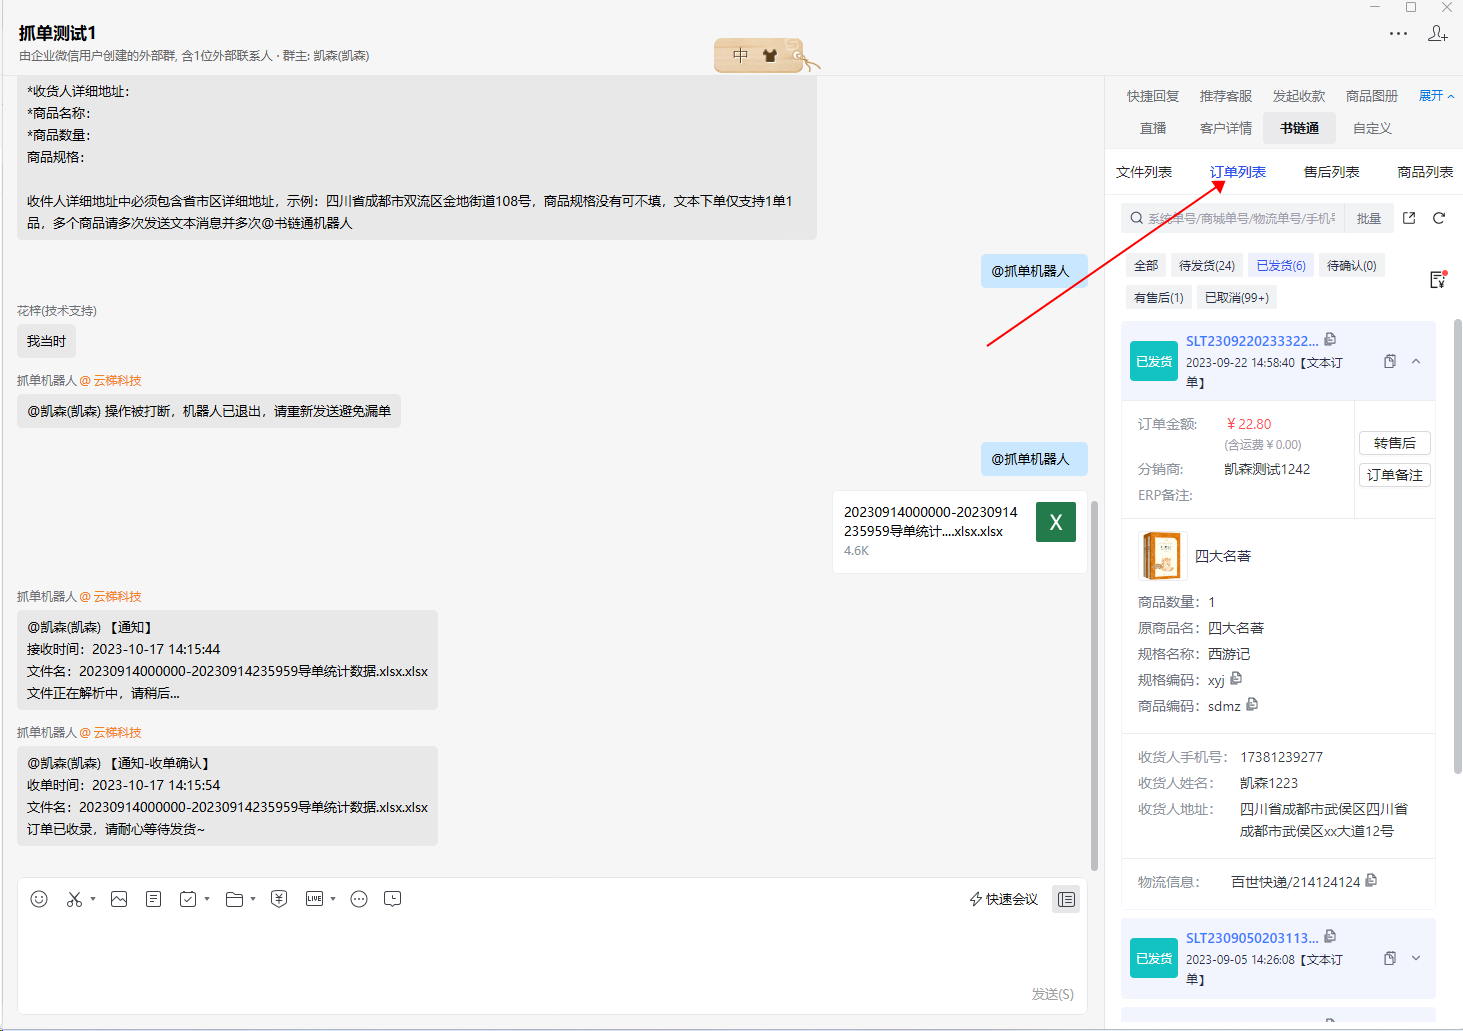The width and height of the screenshot is (1463, 1031).
Task: Open the 文件列表 sub-tab
Action: click(1144, 172)
